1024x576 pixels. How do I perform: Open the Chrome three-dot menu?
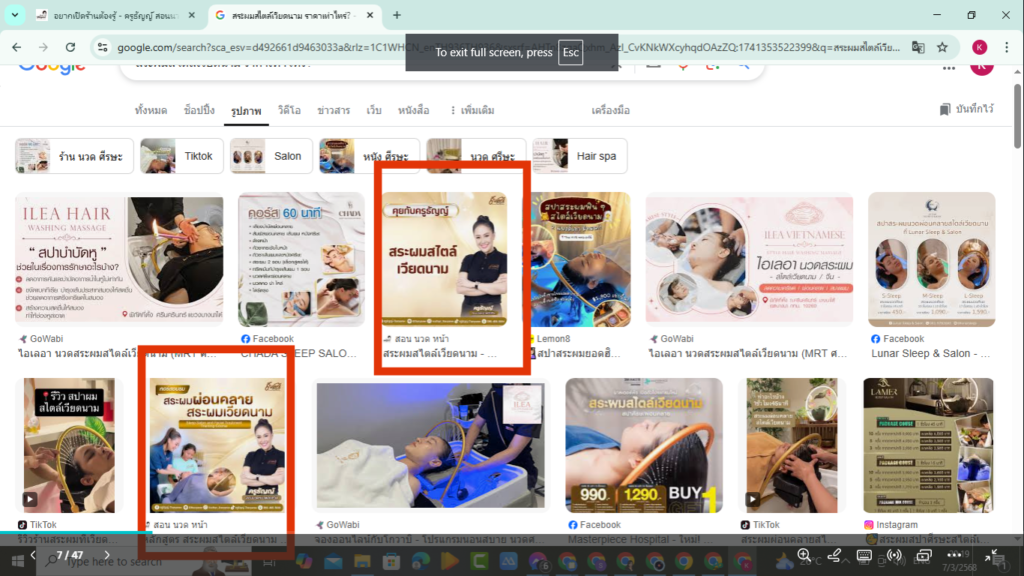coord(1006,46)
